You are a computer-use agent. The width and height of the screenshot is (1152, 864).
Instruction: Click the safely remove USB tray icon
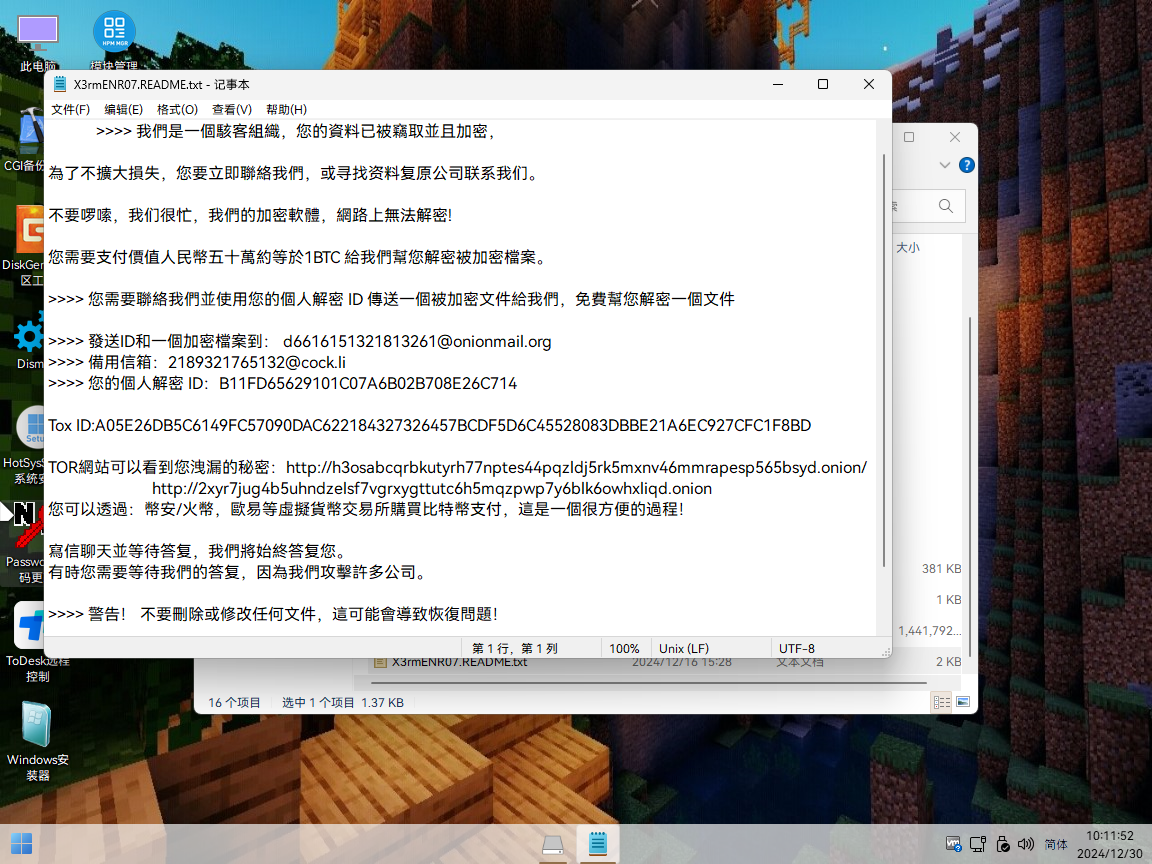[1002, 844]
